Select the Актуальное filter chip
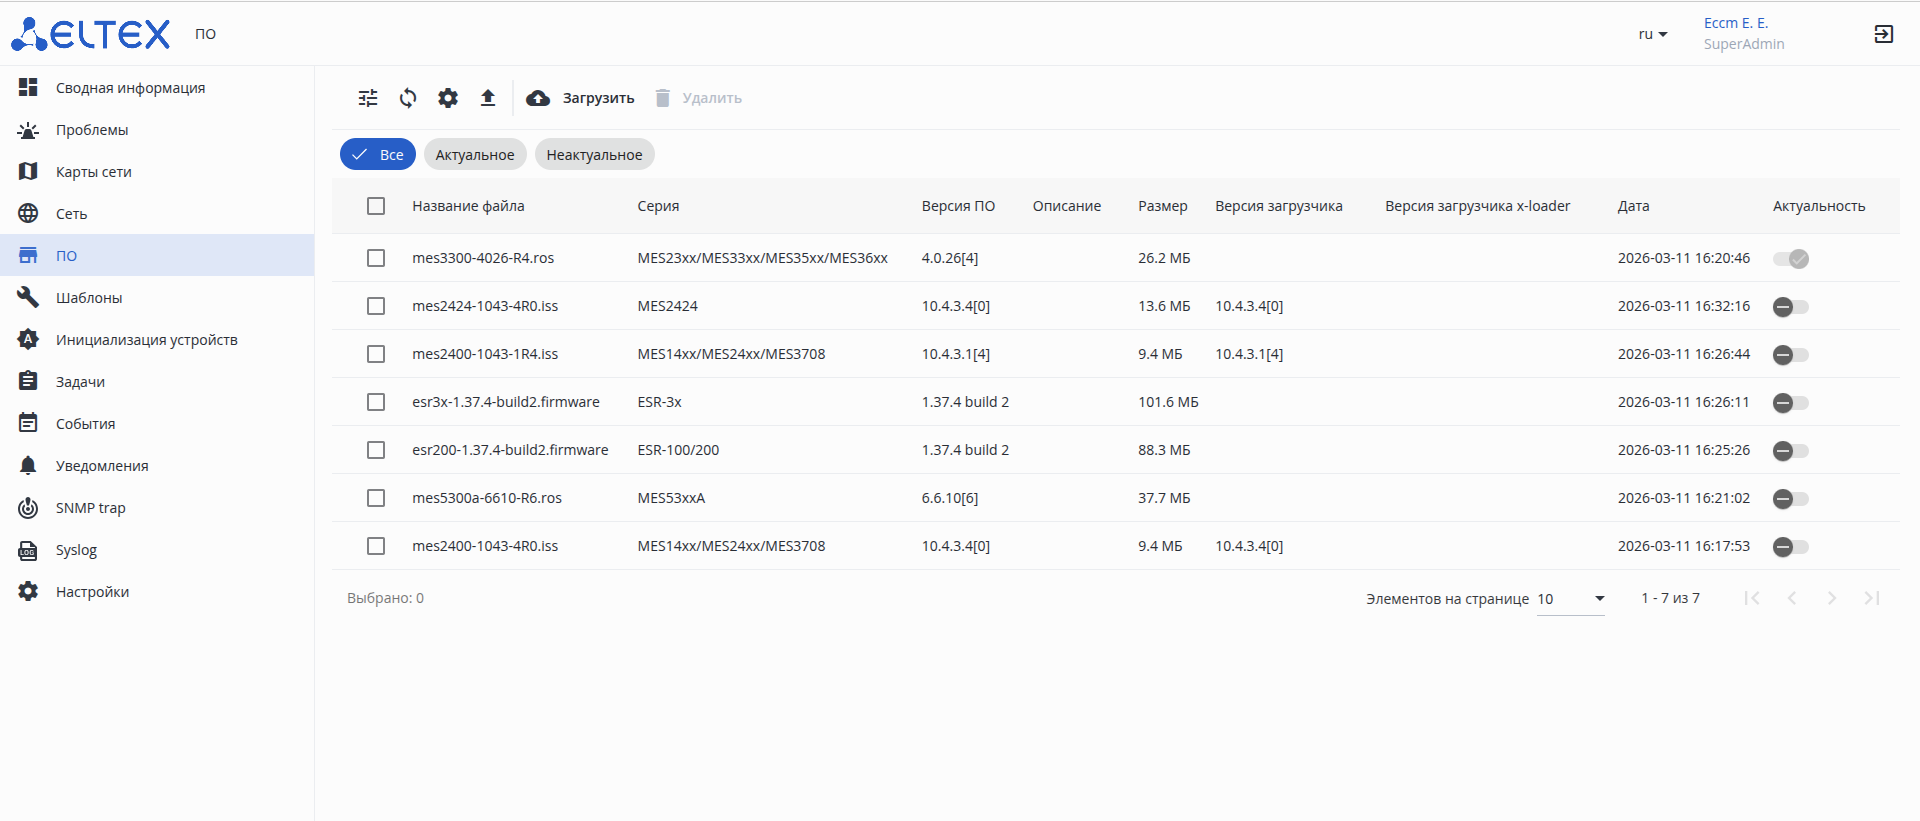 click(x=474, y=155)
